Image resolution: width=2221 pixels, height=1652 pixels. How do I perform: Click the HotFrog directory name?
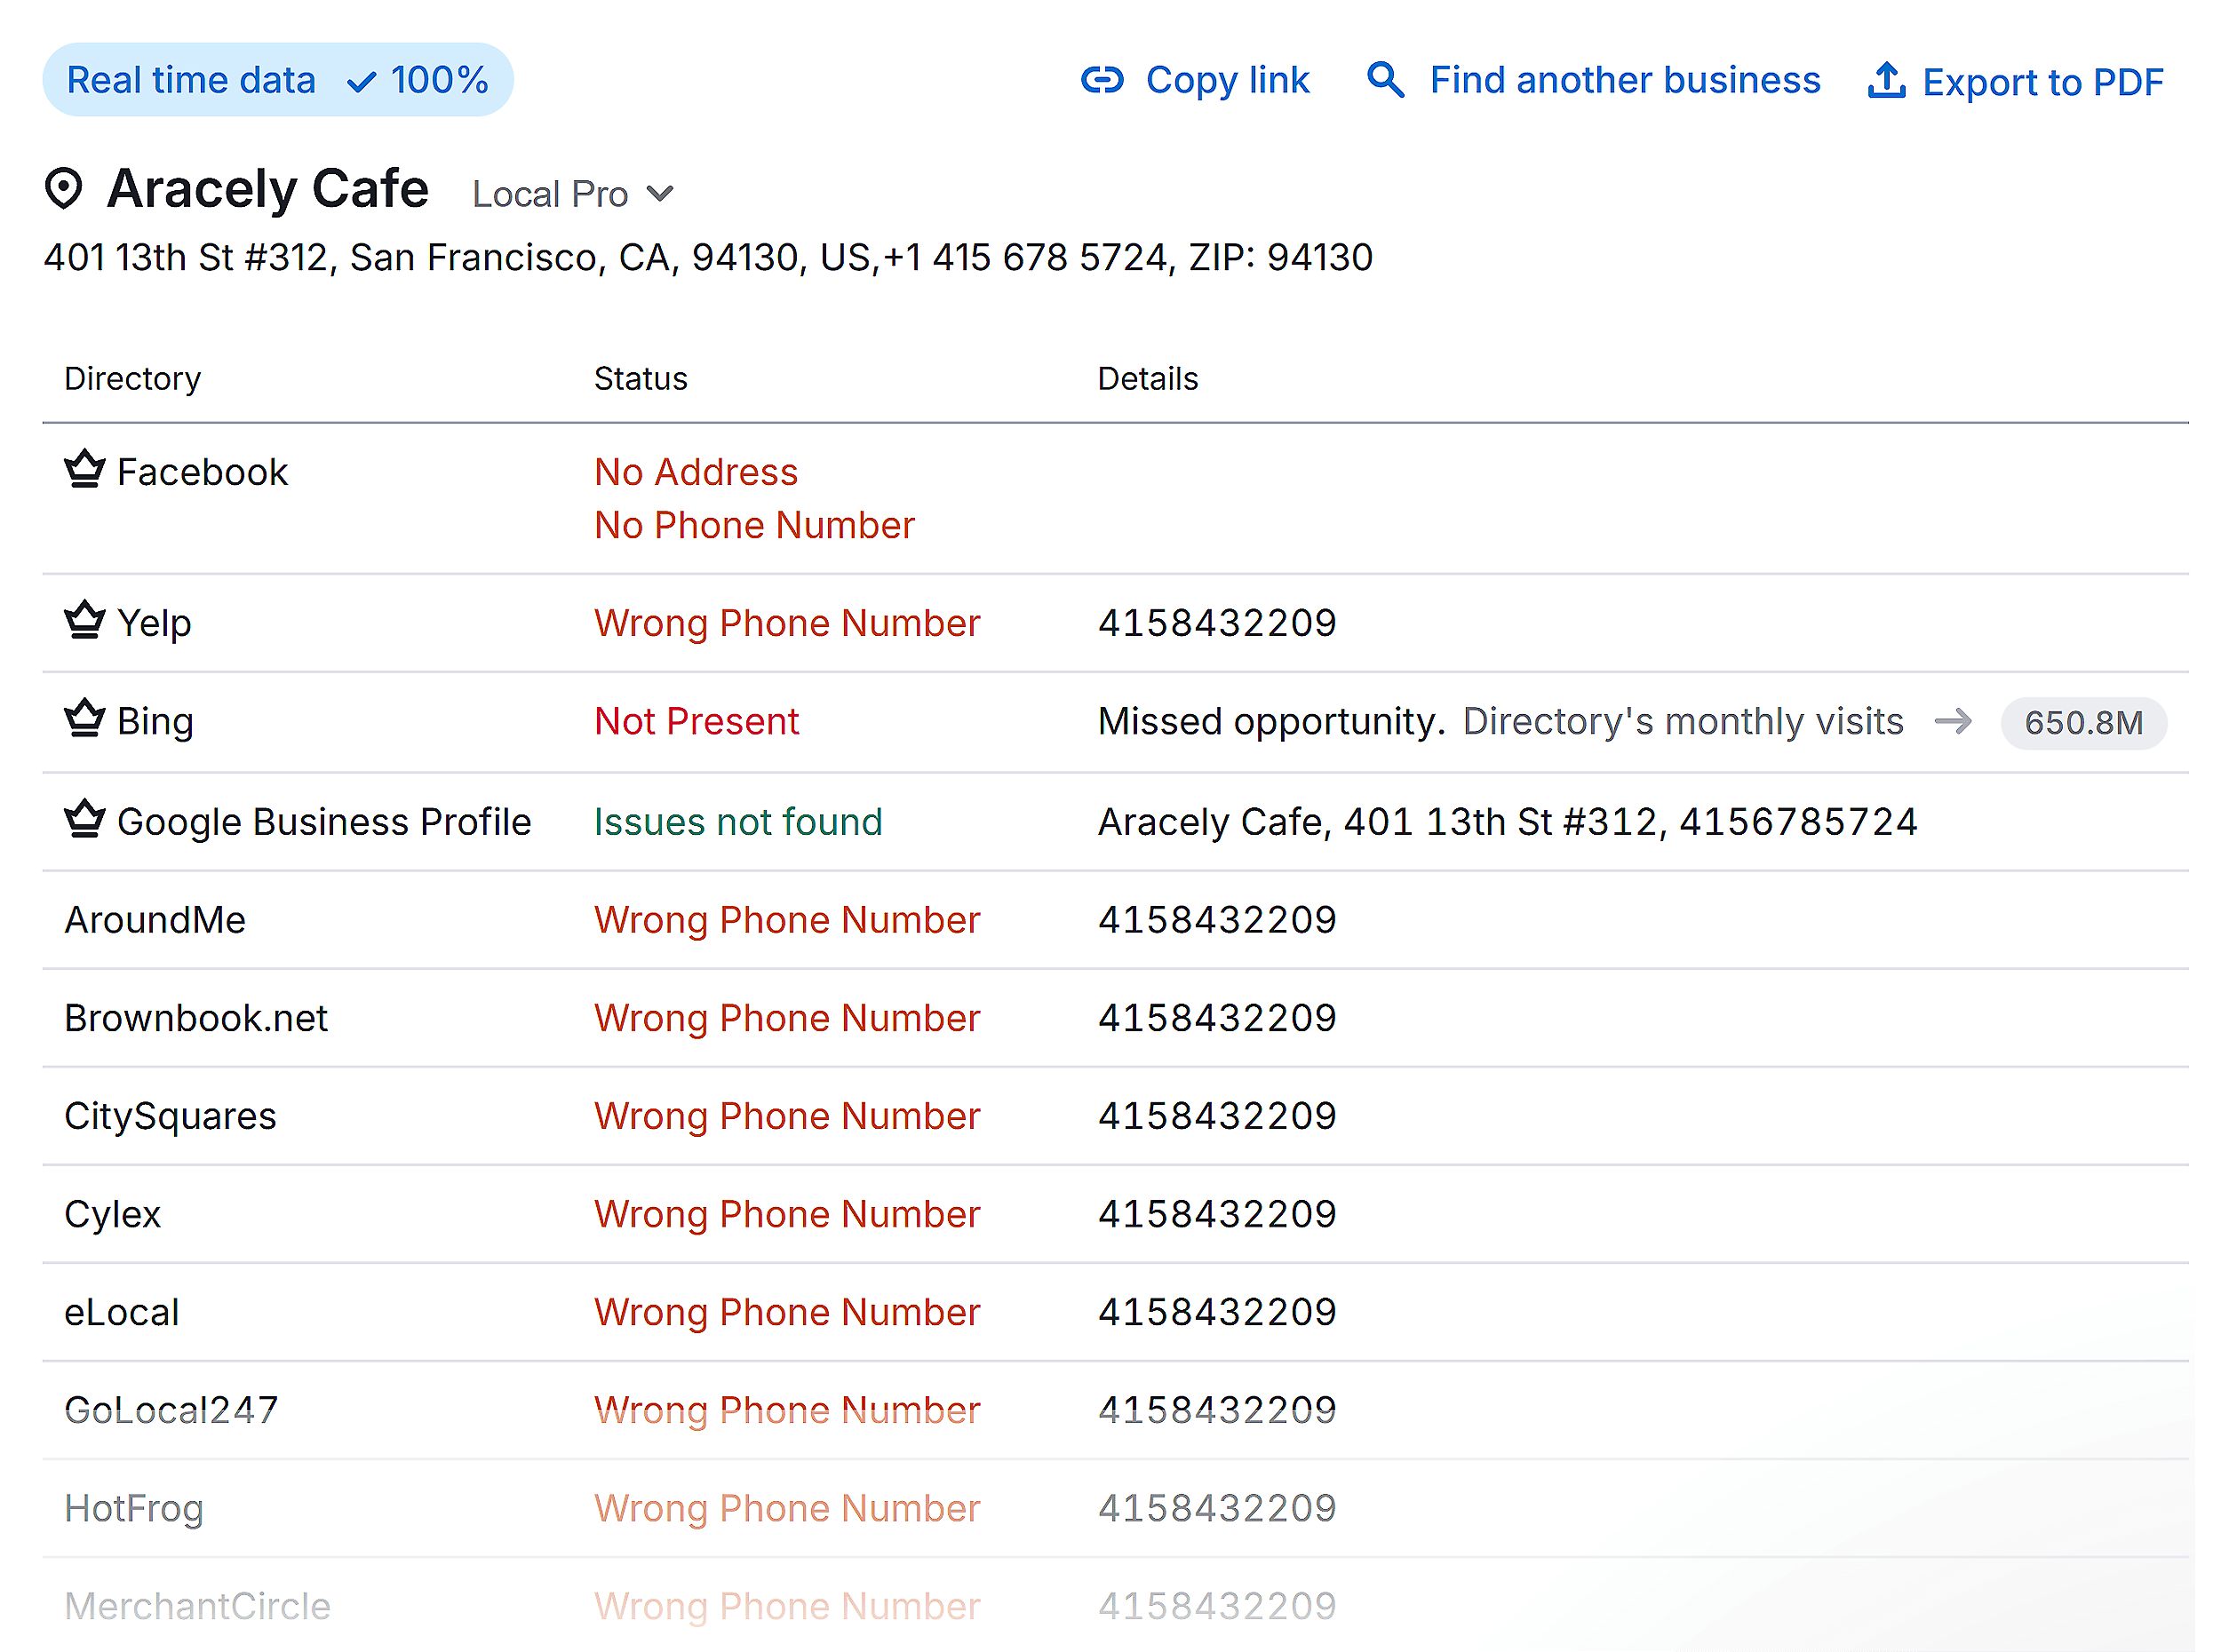134,1508
